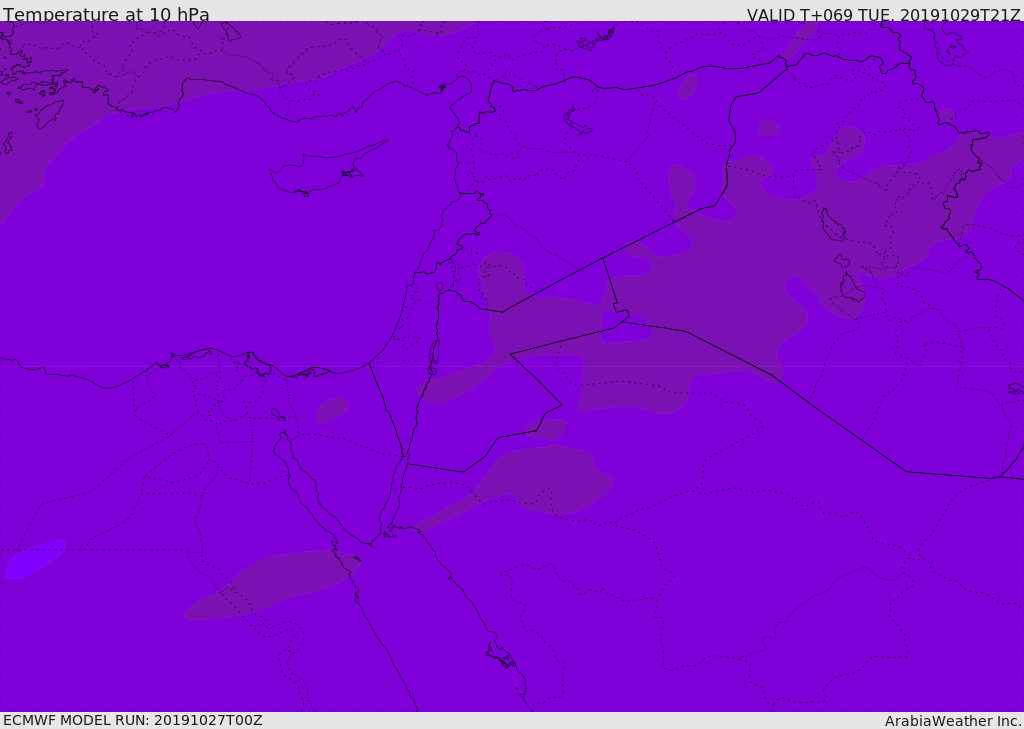Click the light blue patch over western Egypt
Image resolution: width=1024 pixels, height=729 pixels.
click(x=35, y=559)
